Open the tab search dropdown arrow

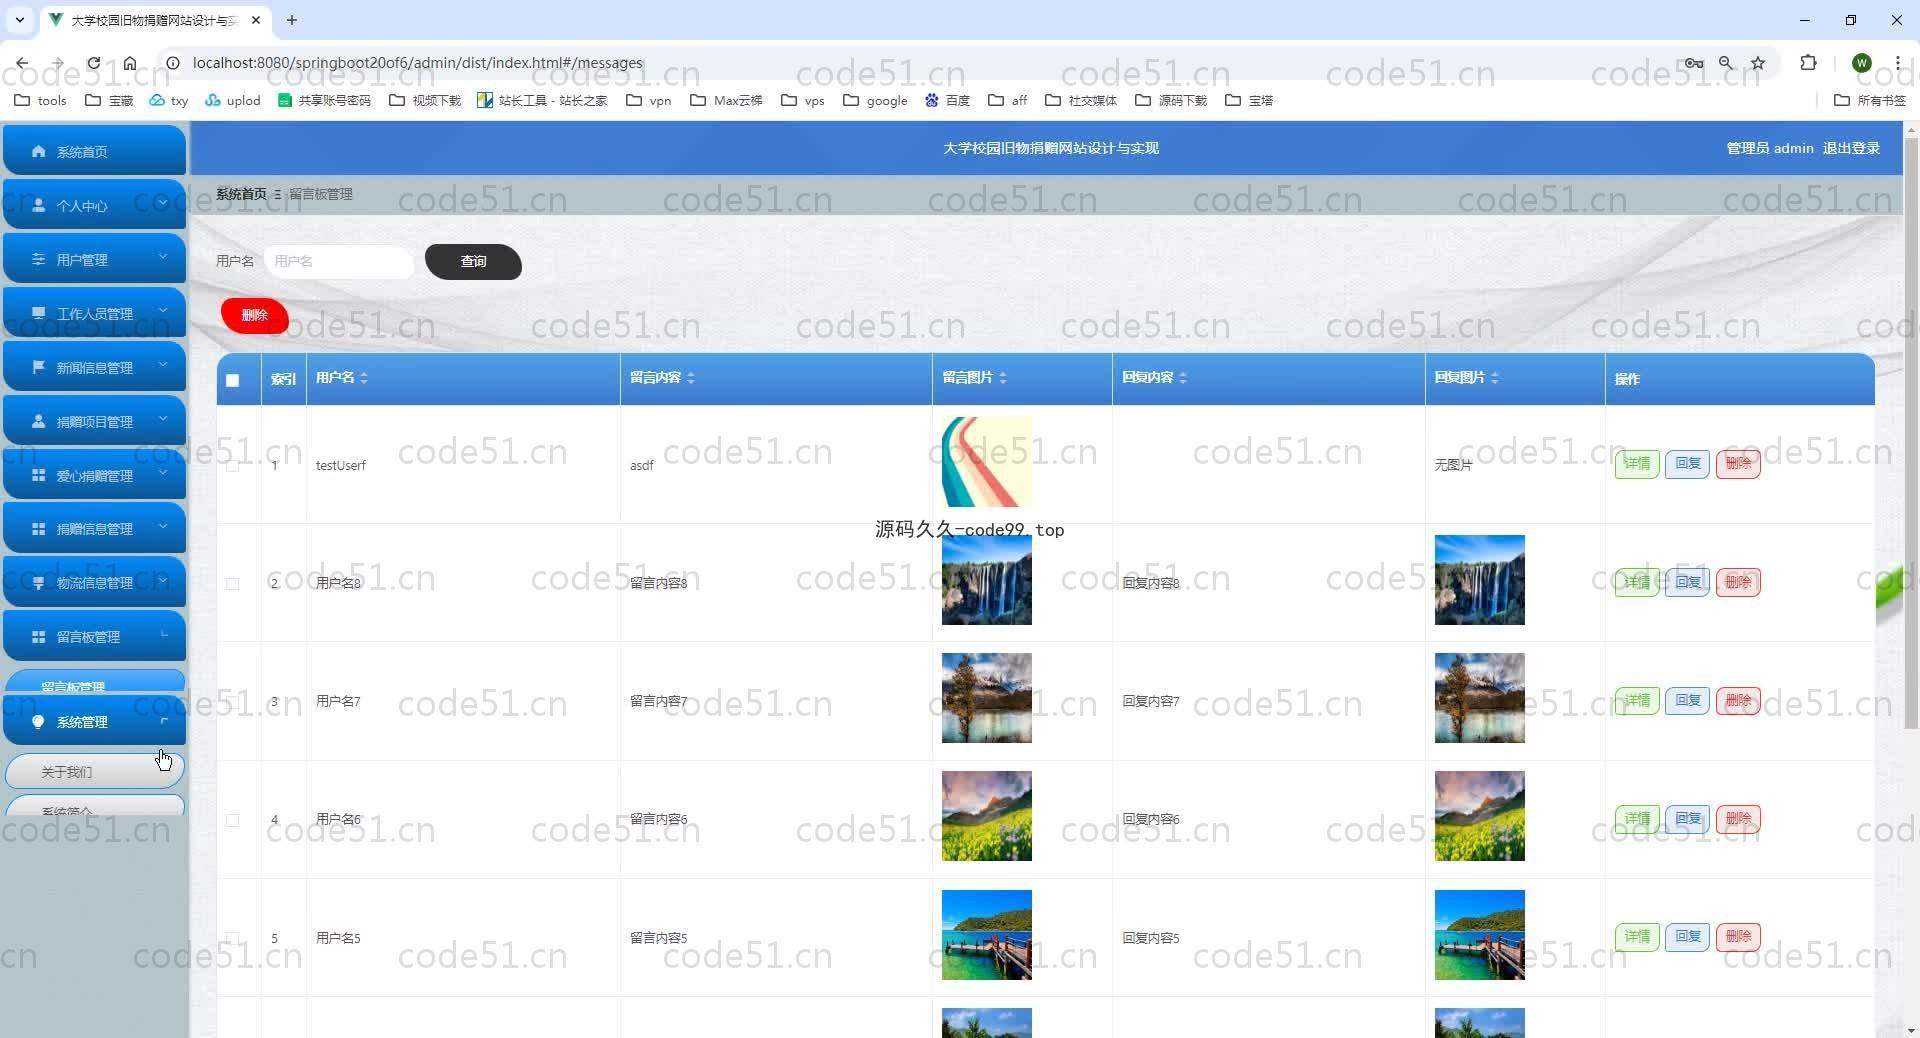19,20
